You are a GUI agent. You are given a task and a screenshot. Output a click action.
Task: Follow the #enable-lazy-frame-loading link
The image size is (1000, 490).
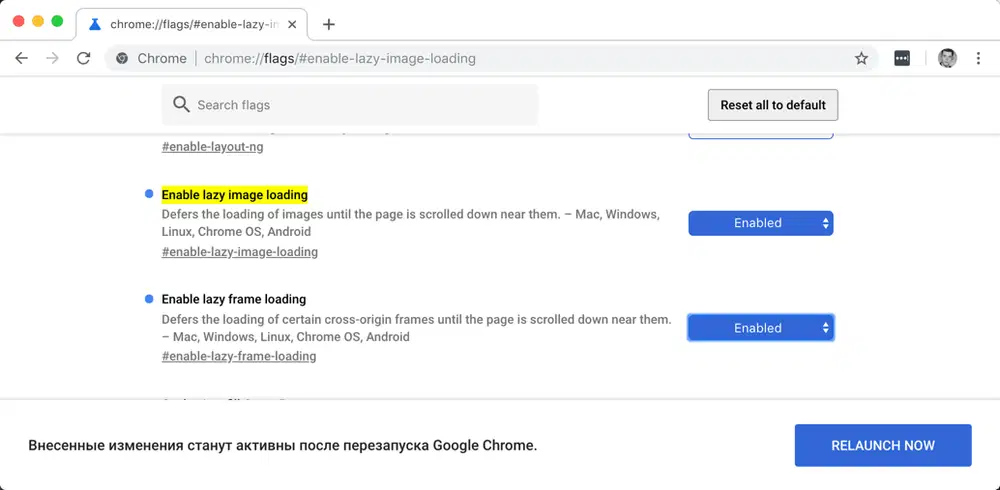coord(238,356)
